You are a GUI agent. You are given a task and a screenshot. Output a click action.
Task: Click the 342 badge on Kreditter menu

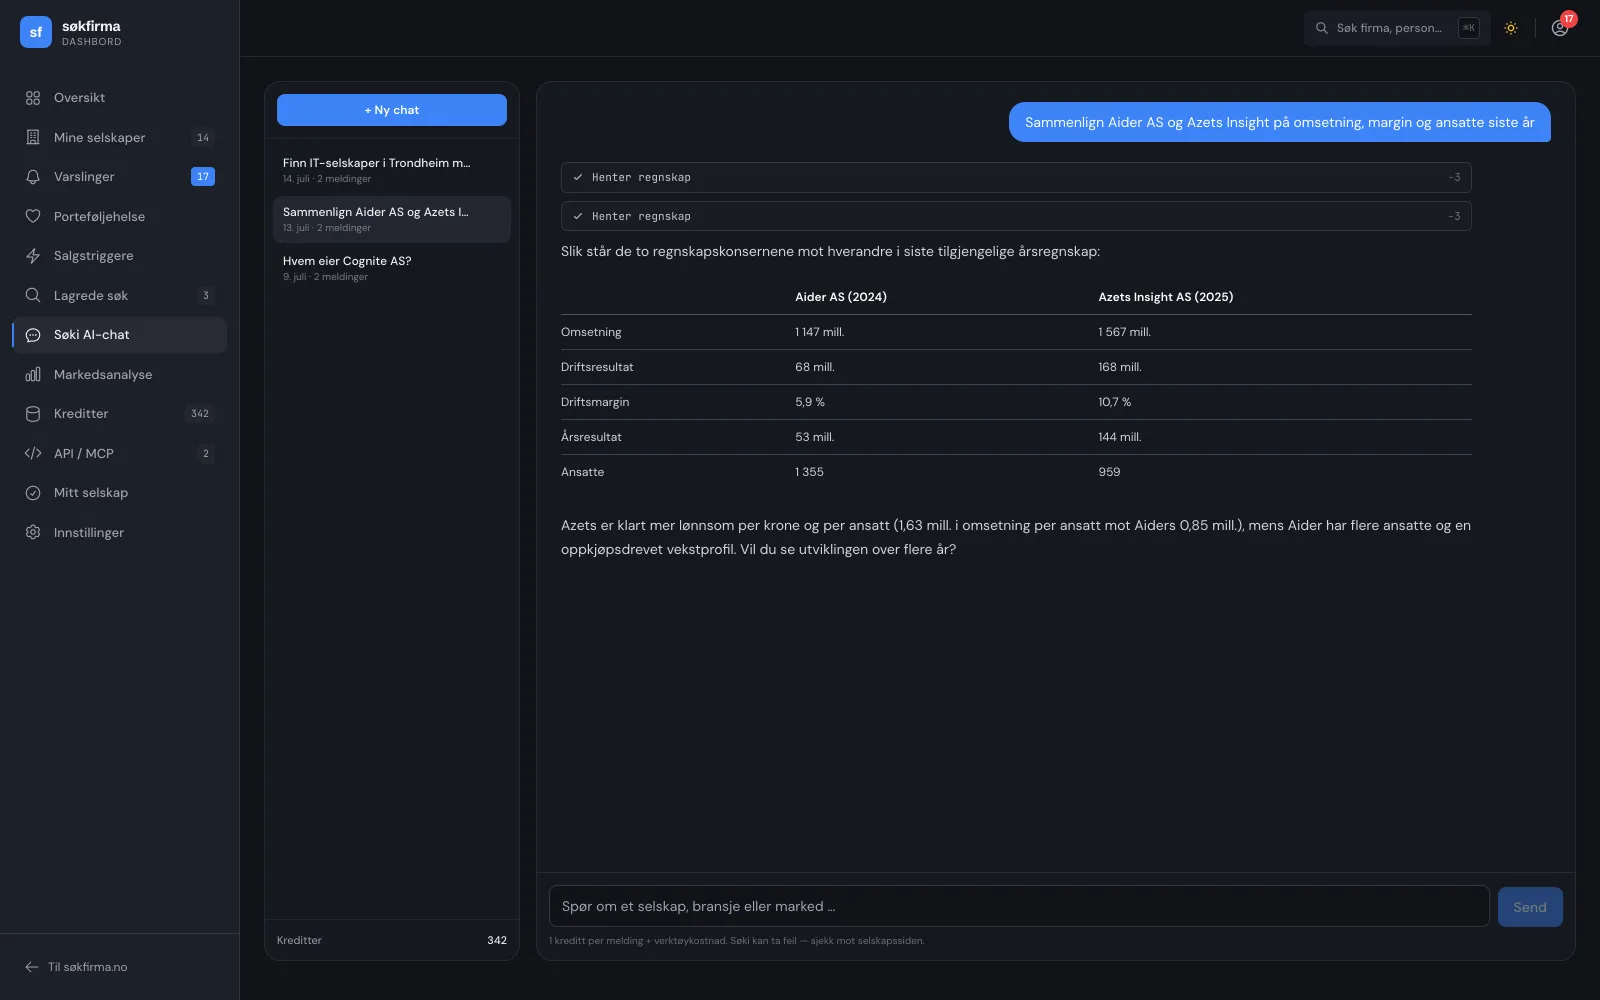coord(200,414)
